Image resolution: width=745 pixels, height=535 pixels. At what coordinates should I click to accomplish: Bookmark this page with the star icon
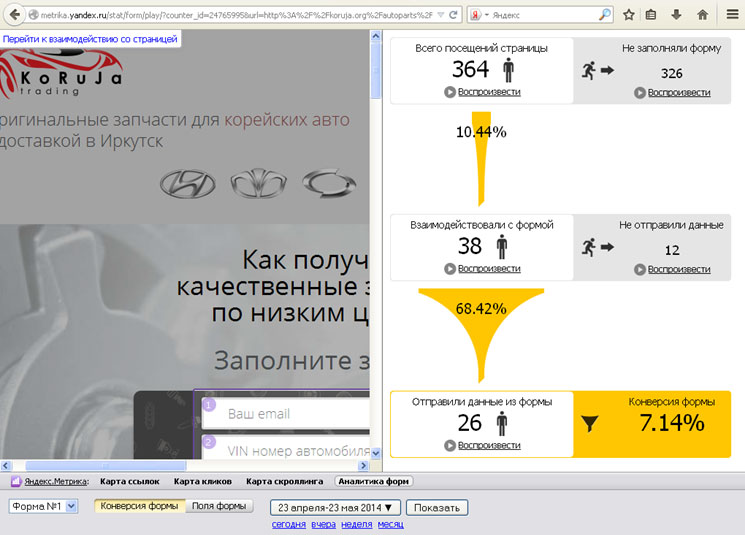[628, 15]
